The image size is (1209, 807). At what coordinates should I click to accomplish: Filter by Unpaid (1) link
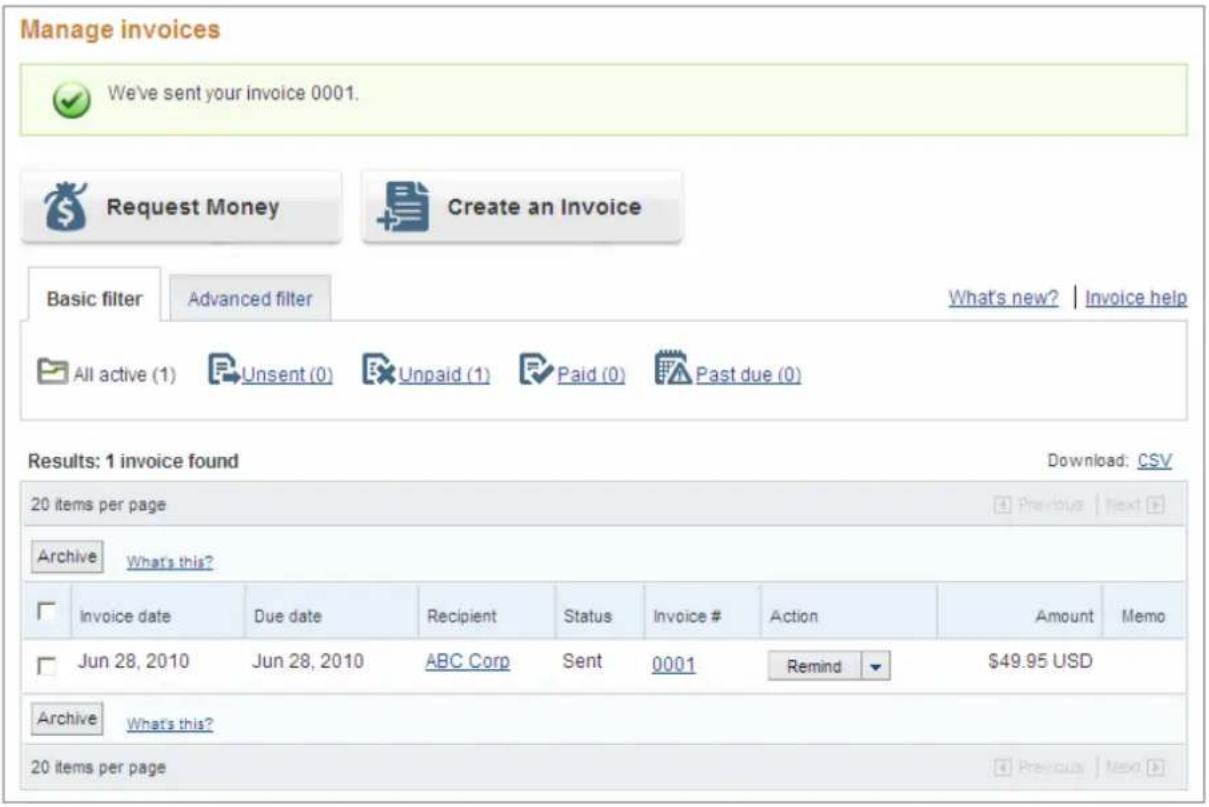[445, 376]
